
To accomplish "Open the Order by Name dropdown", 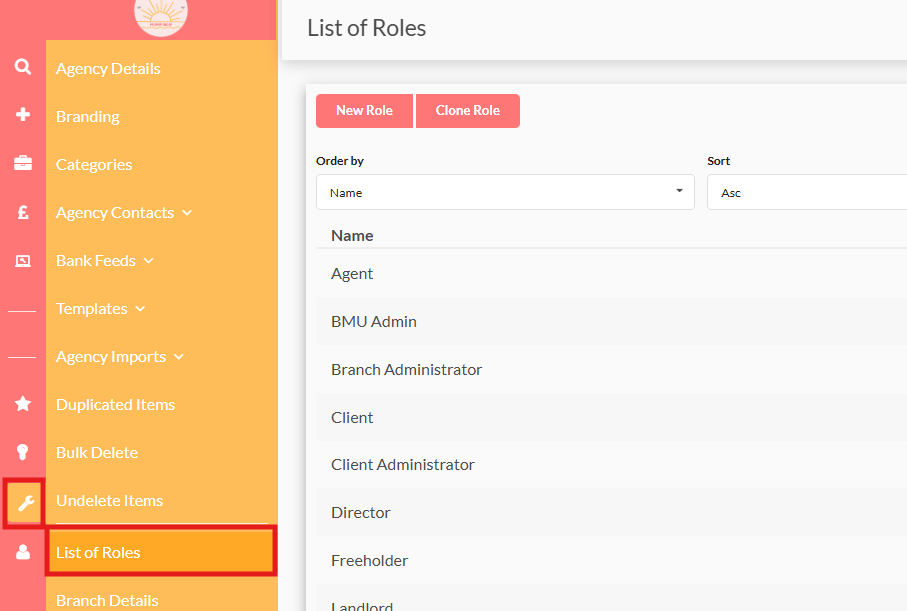I will 505,192.
